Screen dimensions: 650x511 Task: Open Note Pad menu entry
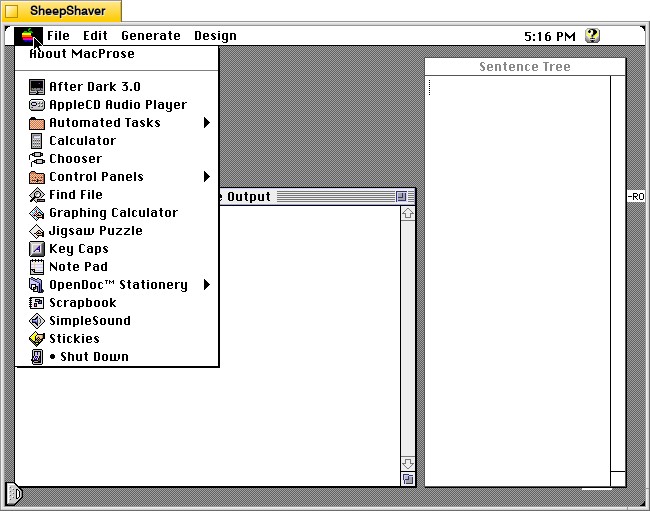pyautogui.click(x=117, y=267)
